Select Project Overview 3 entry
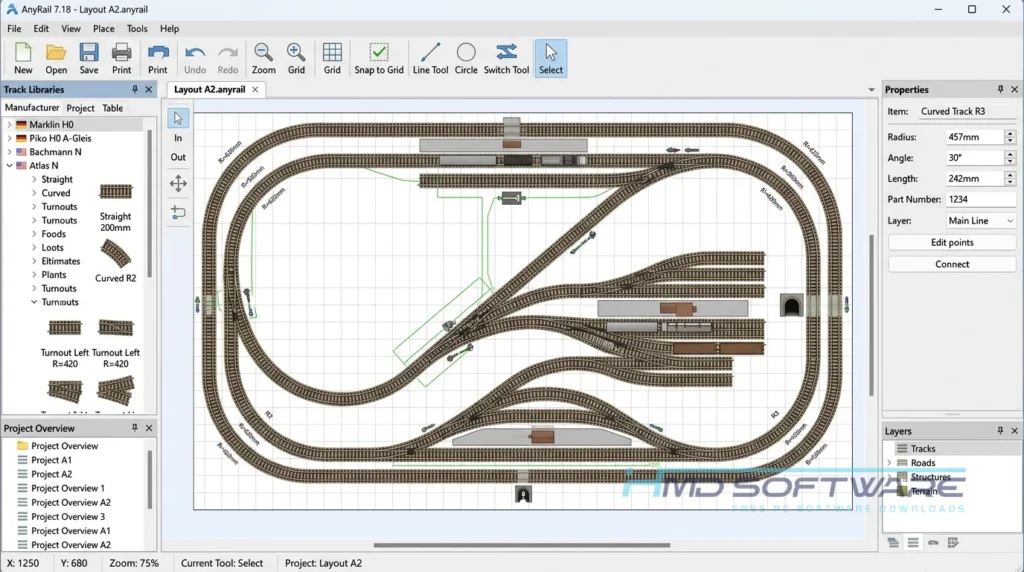Image resolution: width=1024 pixels, height=572 pixels. [x=68, y=516]
